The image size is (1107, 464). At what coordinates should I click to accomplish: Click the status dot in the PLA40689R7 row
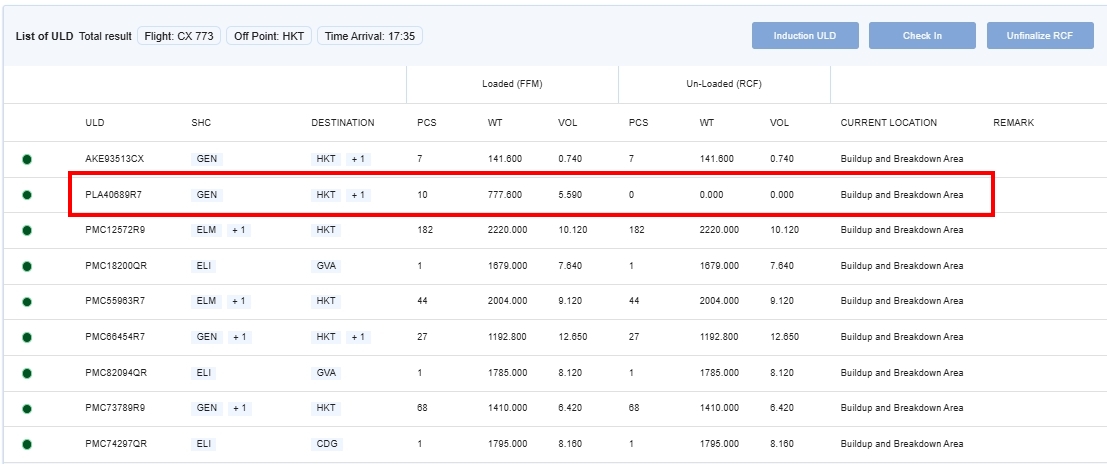(x=27, y=195)
